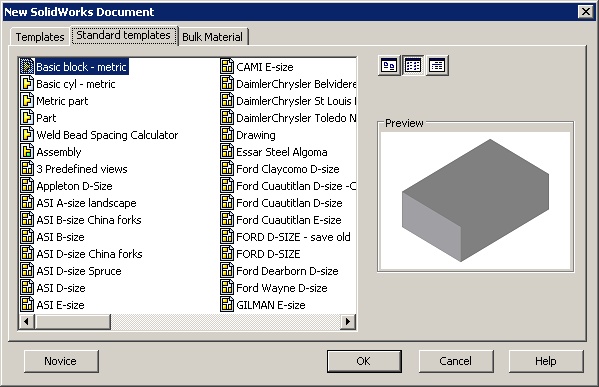The width and height of the screenshot is (599, 387).
Task: Click Appleton D-Size drawing icon
Action: pos(27,186)
